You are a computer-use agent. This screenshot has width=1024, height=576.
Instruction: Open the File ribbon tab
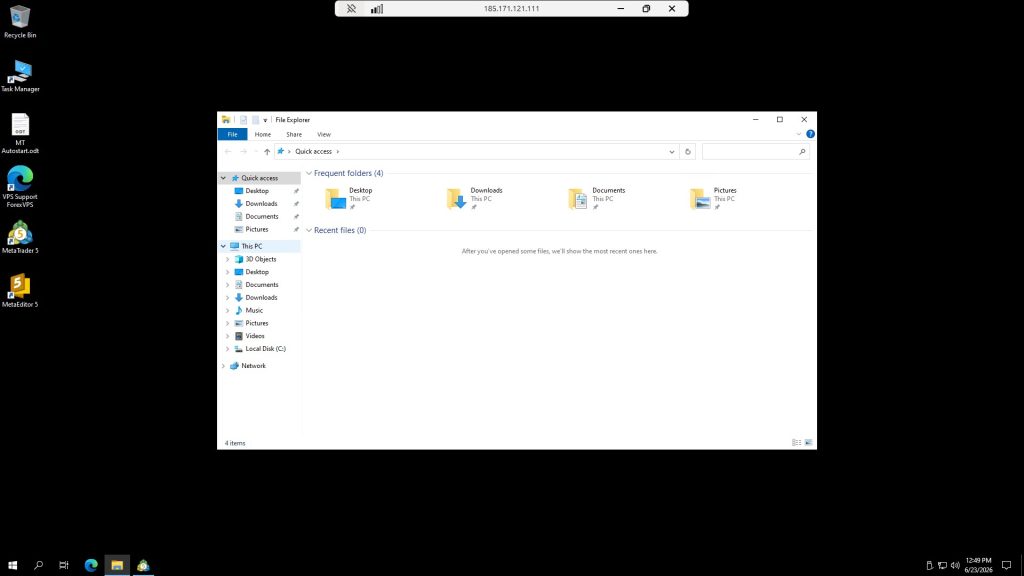pos(232,135)
